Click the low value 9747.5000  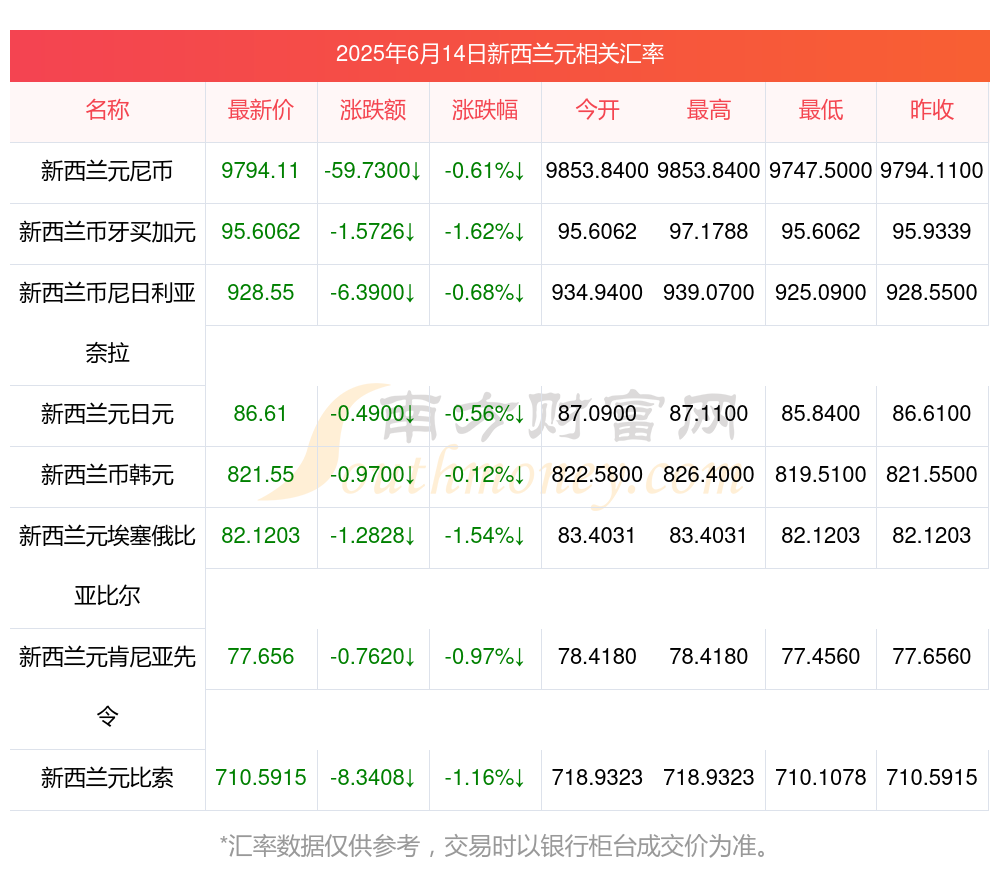[x=820, y=171]
